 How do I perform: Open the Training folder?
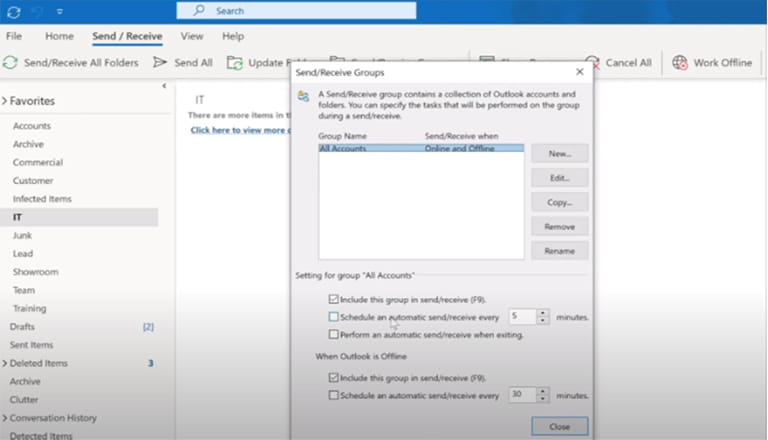29,308
